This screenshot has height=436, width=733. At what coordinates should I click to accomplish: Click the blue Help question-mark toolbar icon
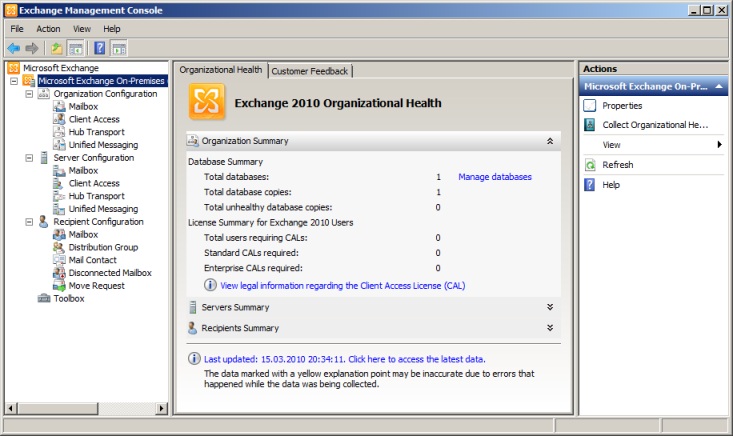(x=100, y=48)
